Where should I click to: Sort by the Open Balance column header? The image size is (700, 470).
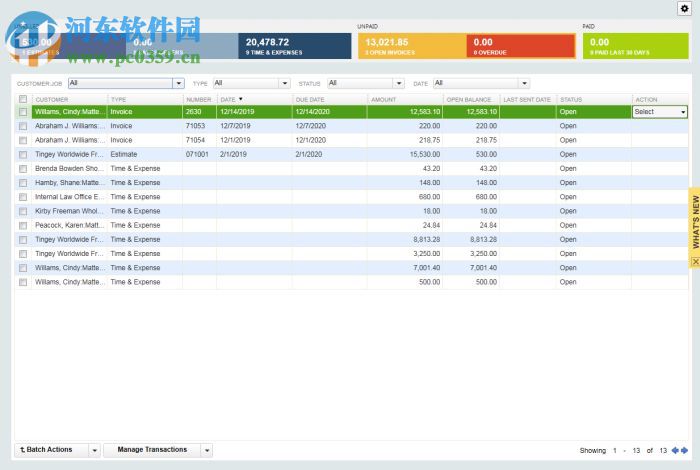coord(469,100)
